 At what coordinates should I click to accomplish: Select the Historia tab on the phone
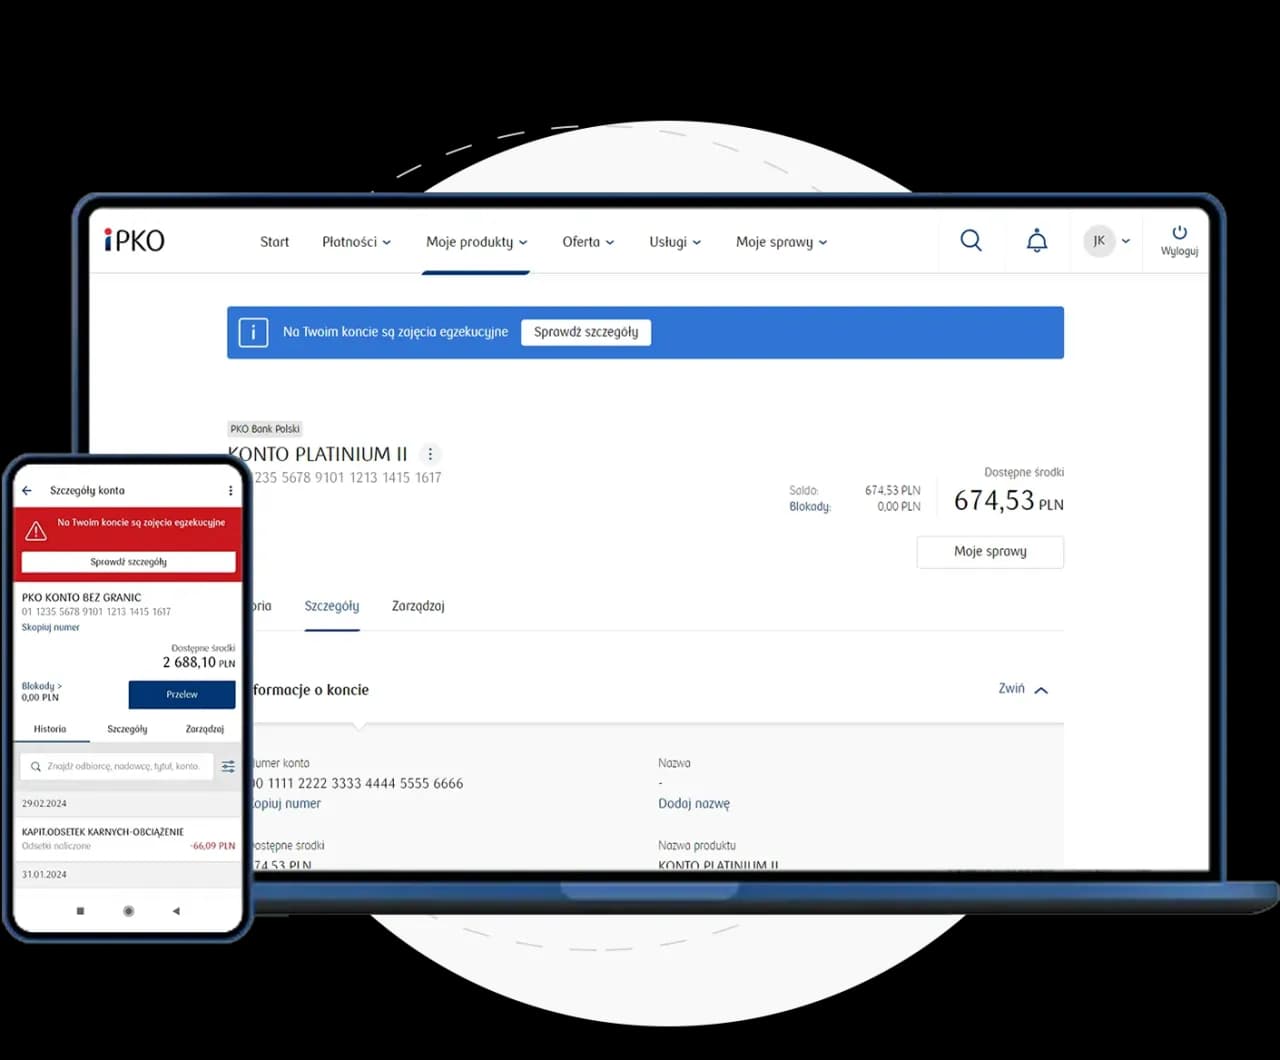click(x=50, y=729)
